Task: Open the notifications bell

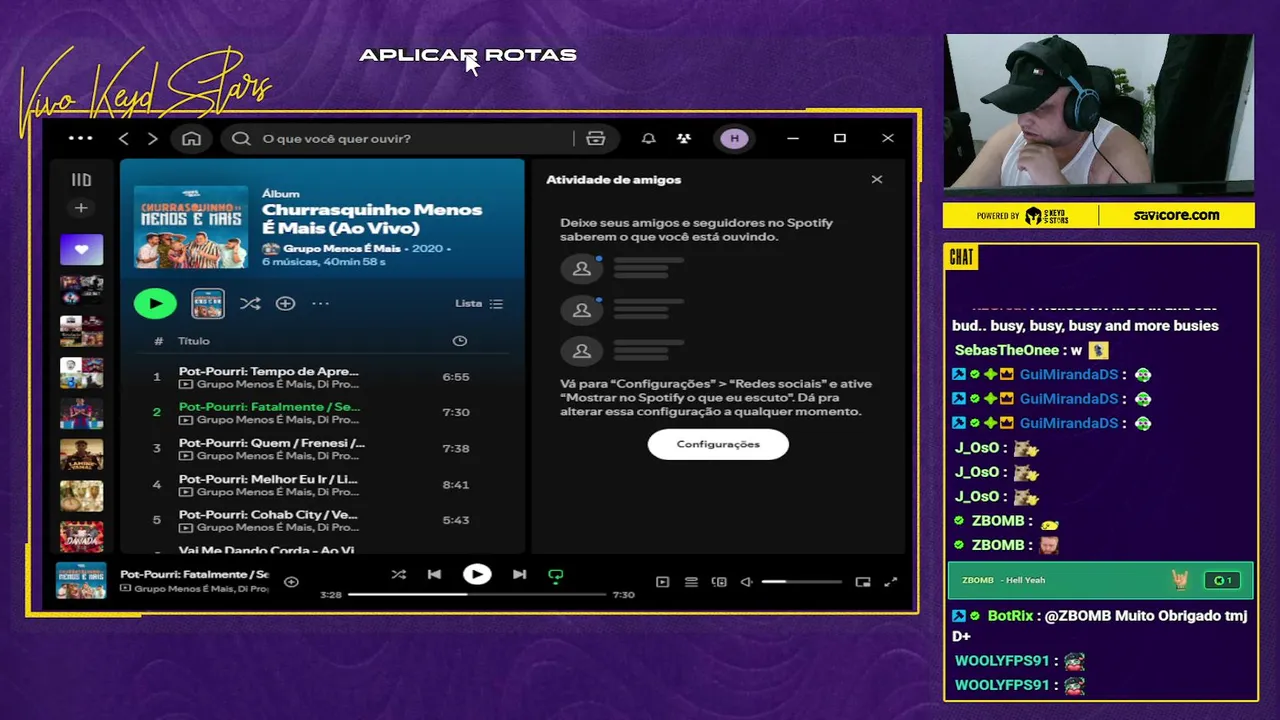Action: pos(648,138)
